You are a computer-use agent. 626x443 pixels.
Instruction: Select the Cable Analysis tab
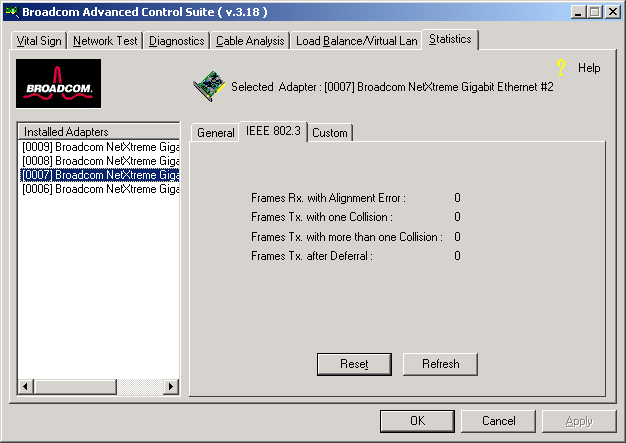(250, 41)
